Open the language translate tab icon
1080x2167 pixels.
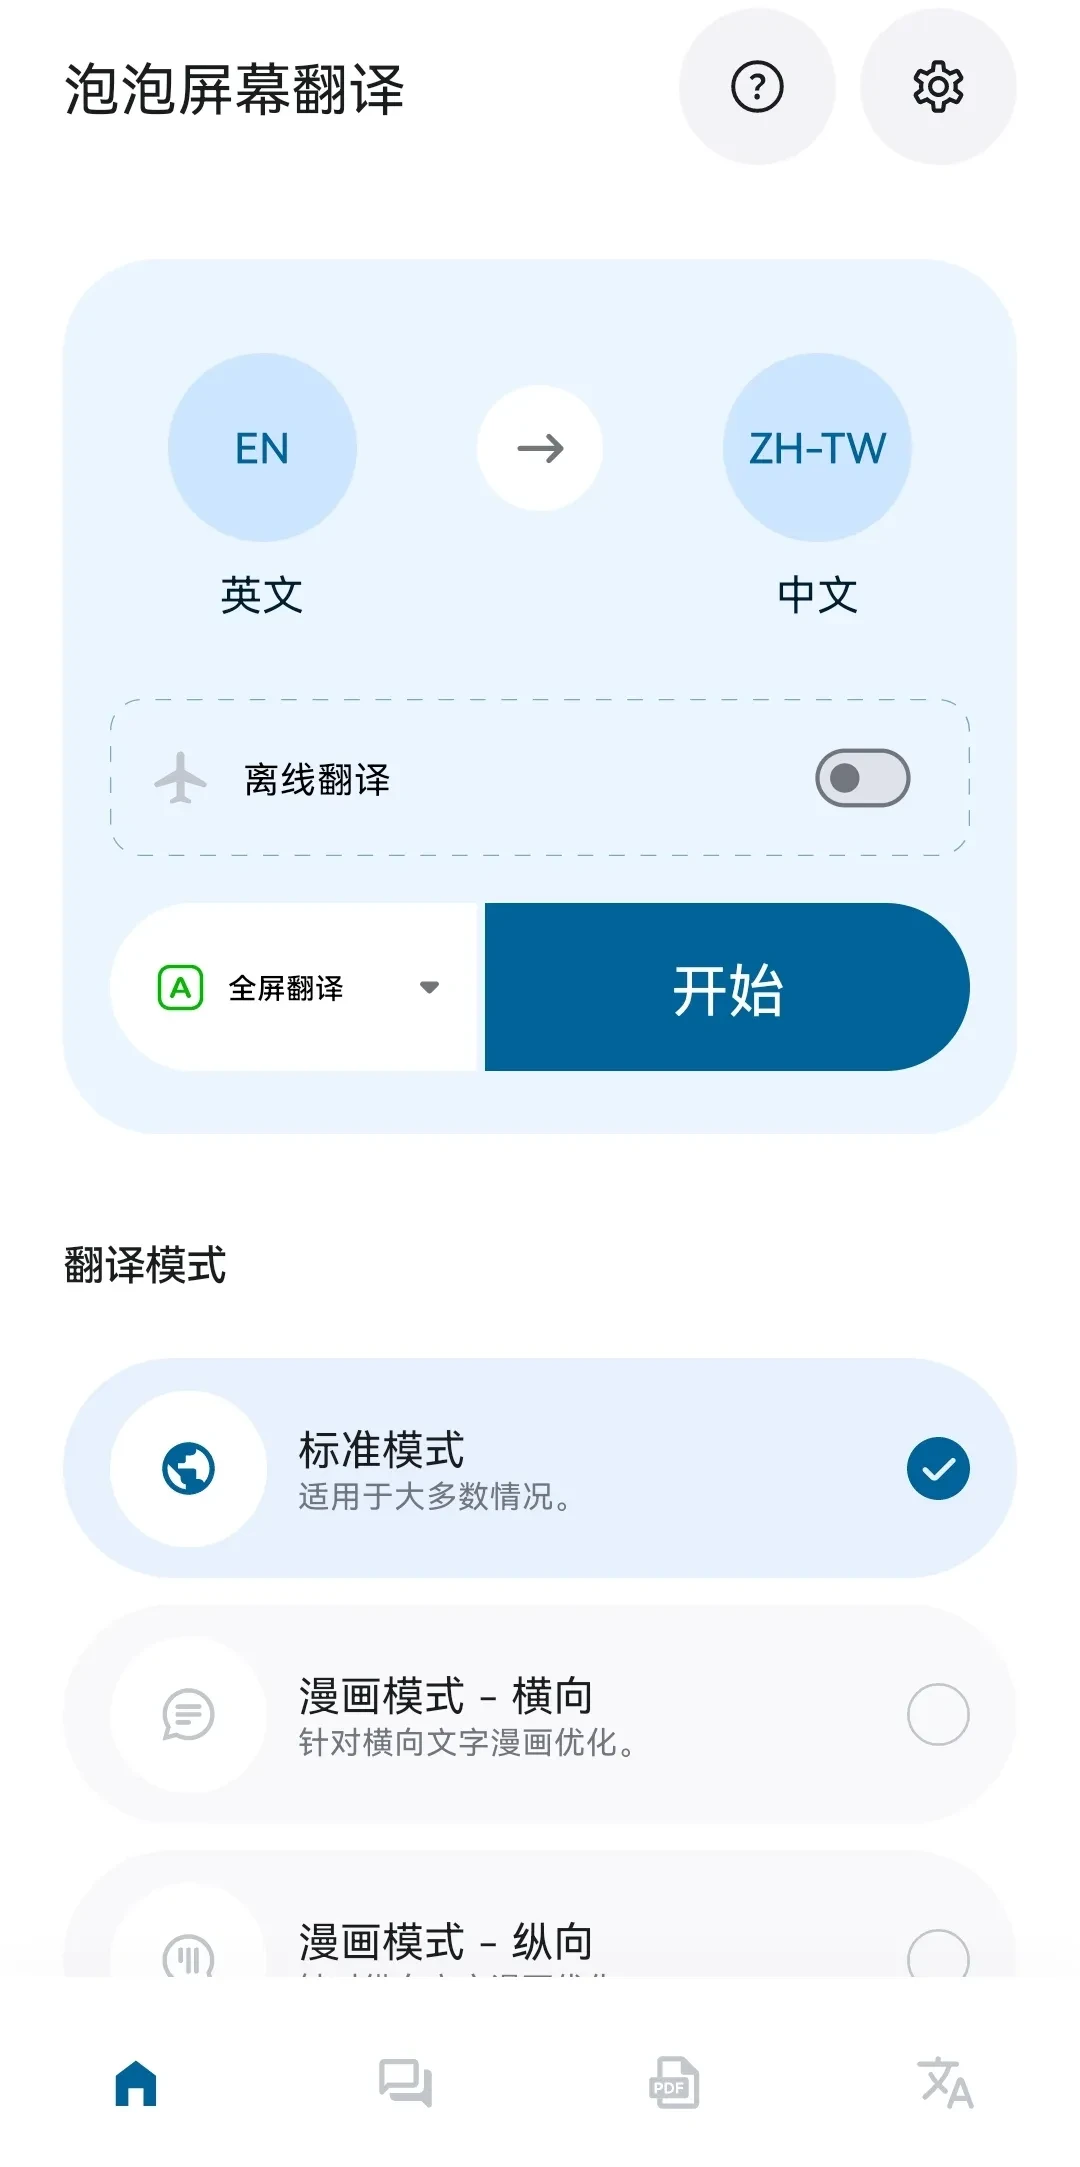click(x=945, y=2083)
